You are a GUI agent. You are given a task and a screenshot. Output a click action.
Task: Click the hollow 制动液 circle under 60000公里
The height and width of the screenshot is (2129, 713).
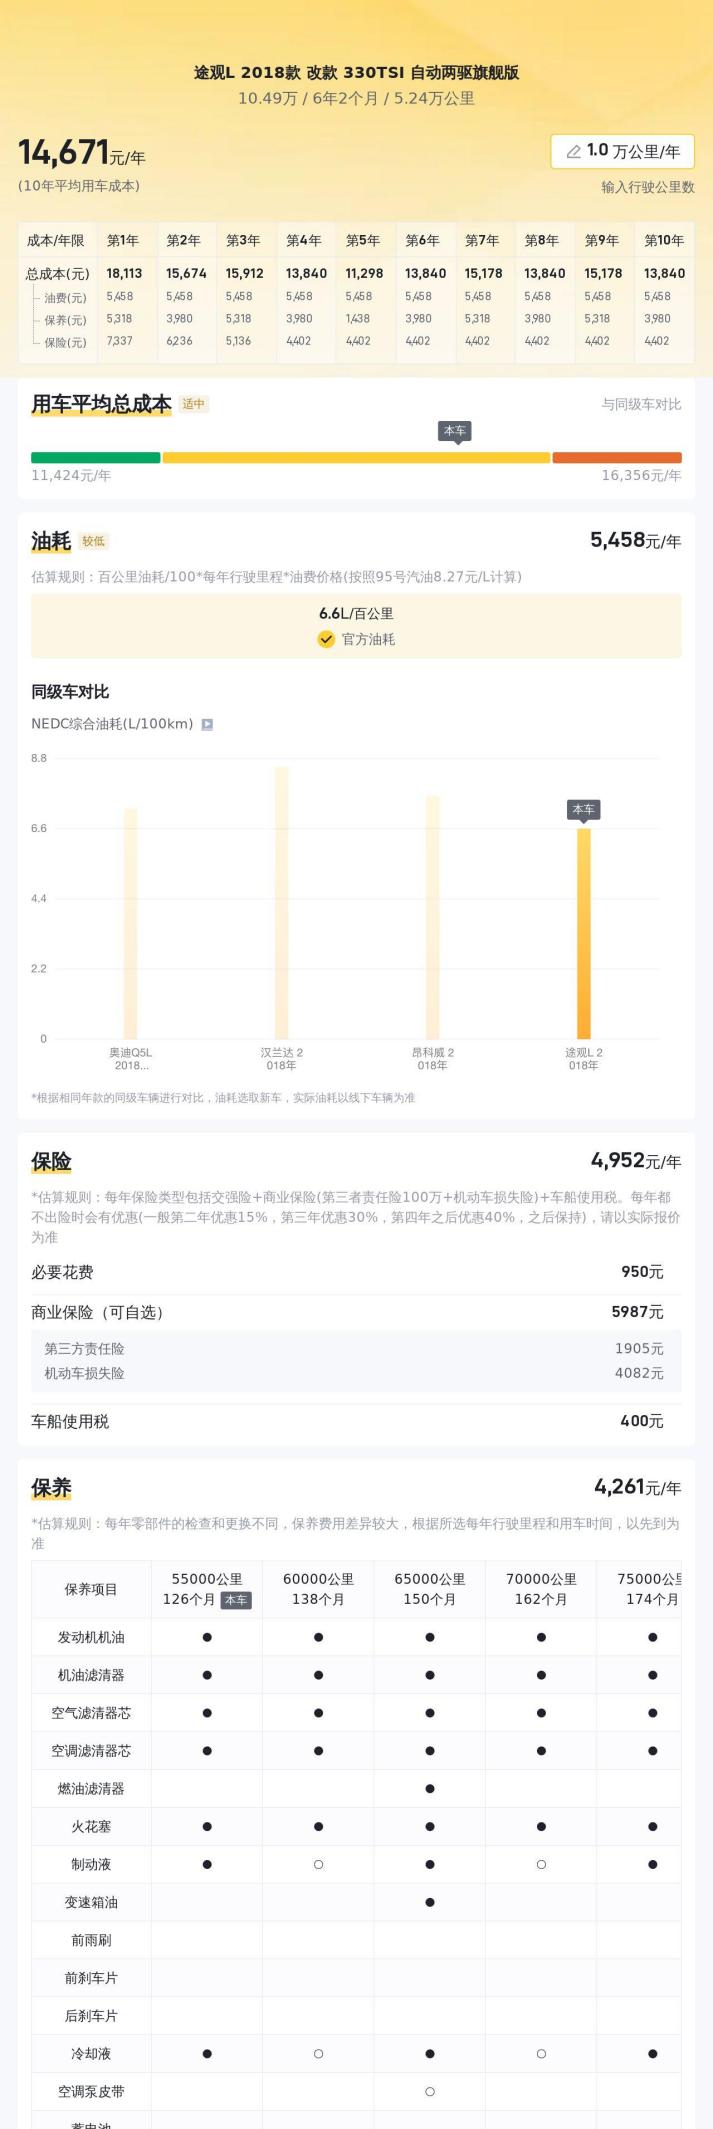coord(318,1864)
